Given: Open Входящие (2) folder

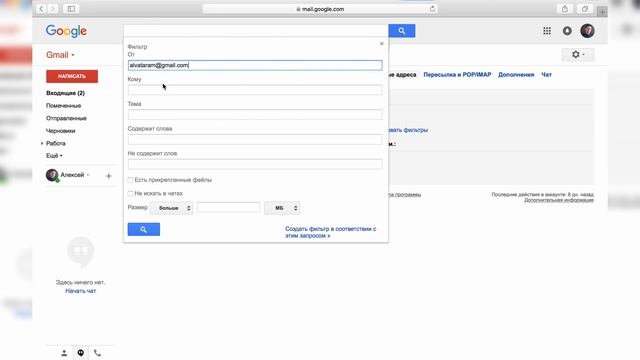Looking at the screenshot, I should [65, 93].
